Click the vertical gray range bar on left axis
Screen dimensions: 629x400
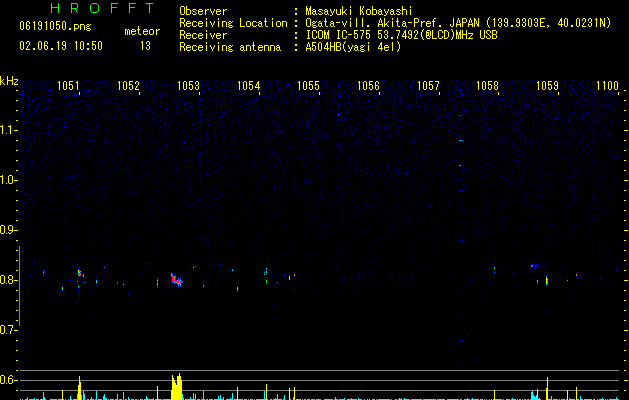pyautogui.click(x=19, y=286)
